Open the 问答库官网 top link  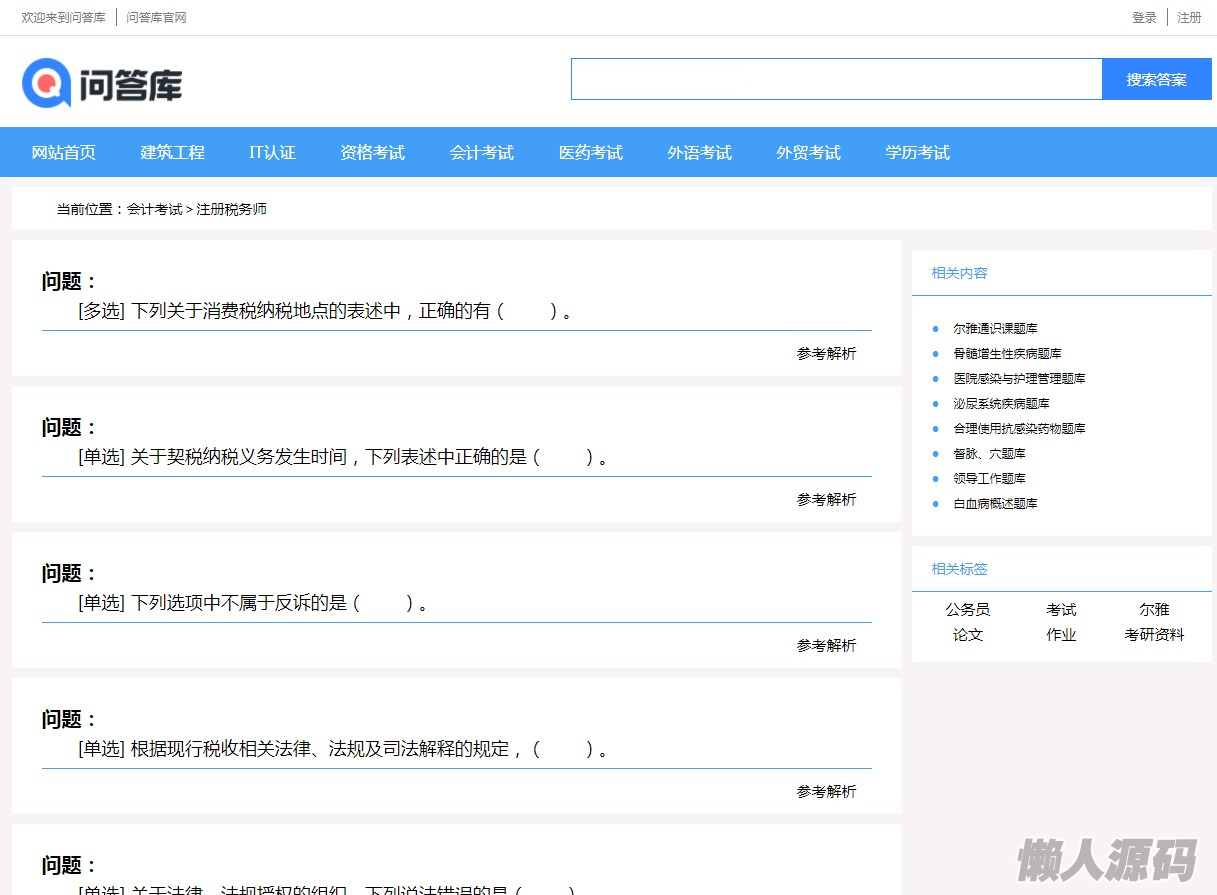tap(156, 18)
